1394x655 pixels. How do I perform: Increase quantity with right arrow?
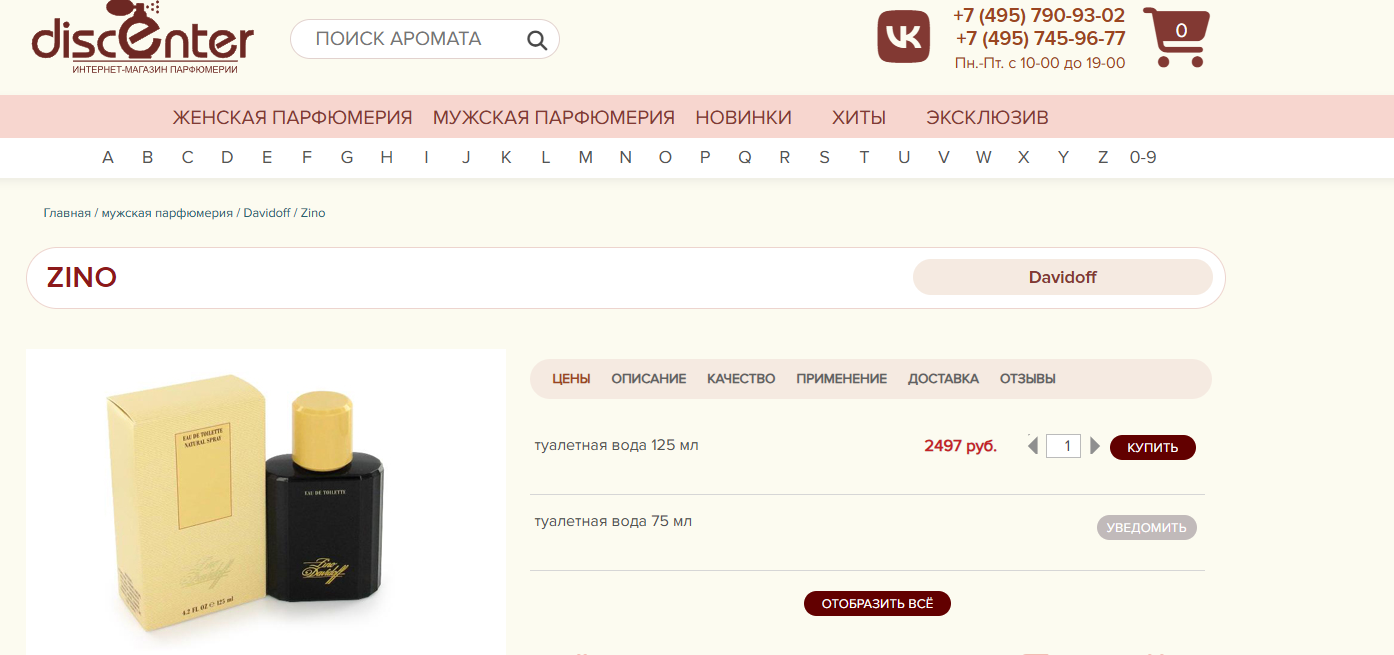(1095, 446)
